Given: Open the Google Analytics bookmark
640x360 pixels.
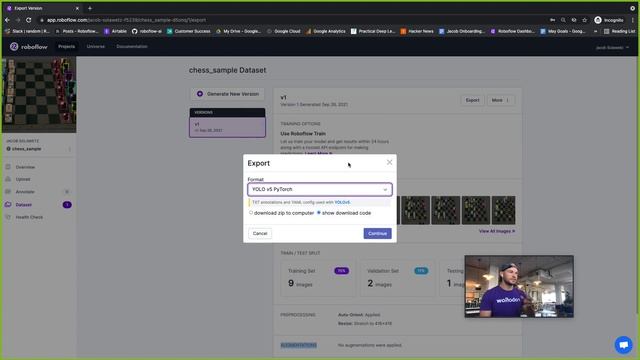Looking at the screenshot, I should [x=325, y=31].
